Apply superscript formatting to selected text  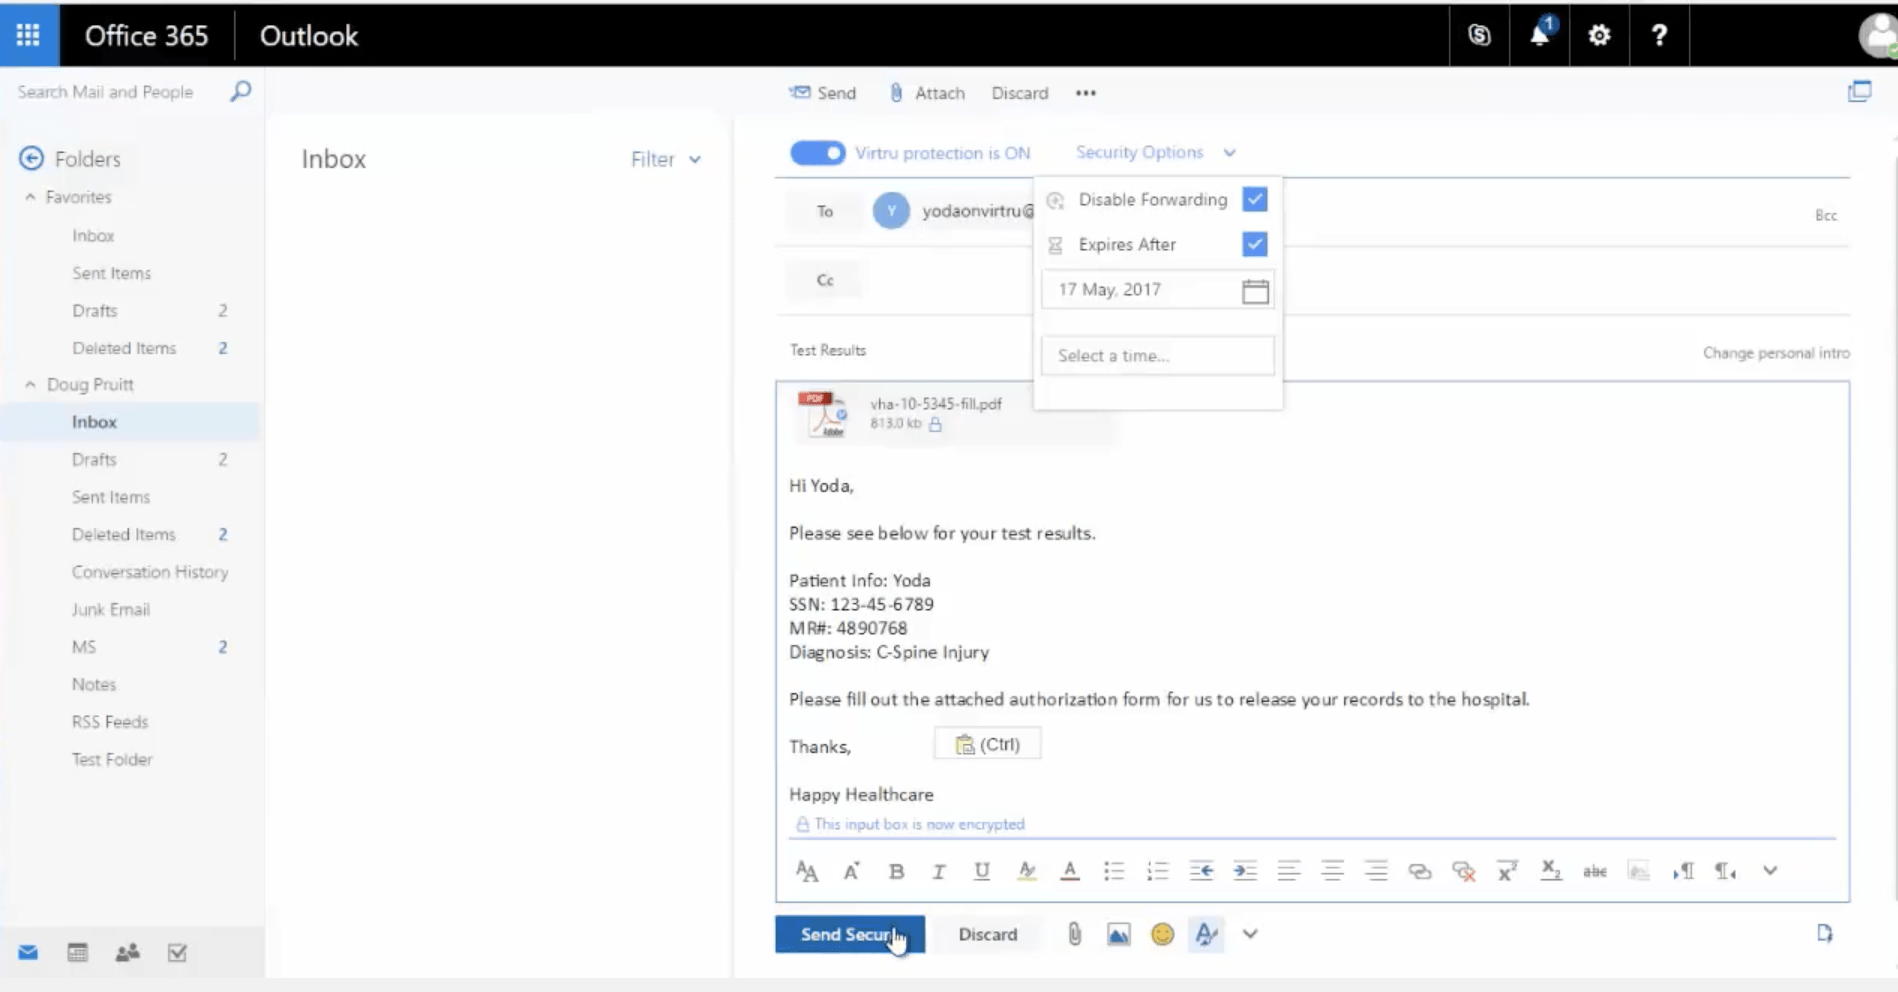[x=1507, y=871]
